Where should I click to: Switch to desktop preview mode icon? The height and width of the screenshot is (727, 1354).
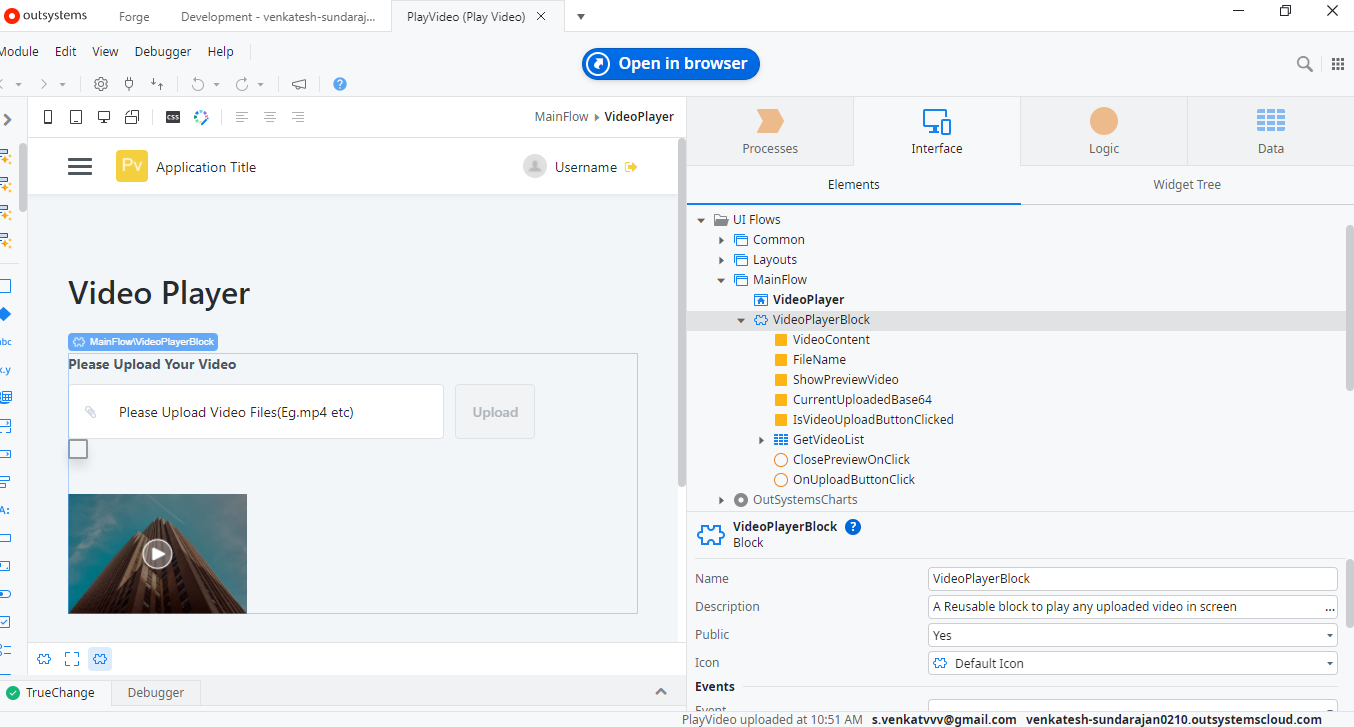[x=104, y=117]
